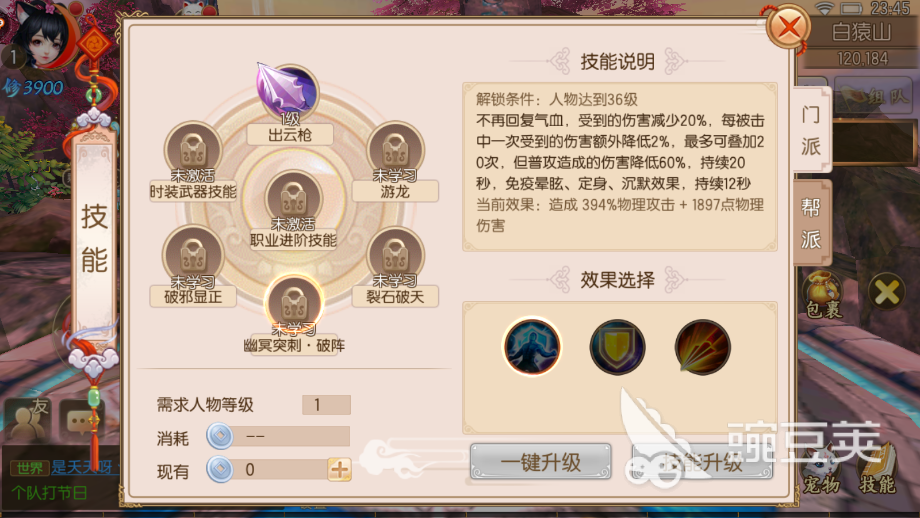920x518 pixels.
Task: Select the locked 游龙 skill
Action: [x=395, y=150]
